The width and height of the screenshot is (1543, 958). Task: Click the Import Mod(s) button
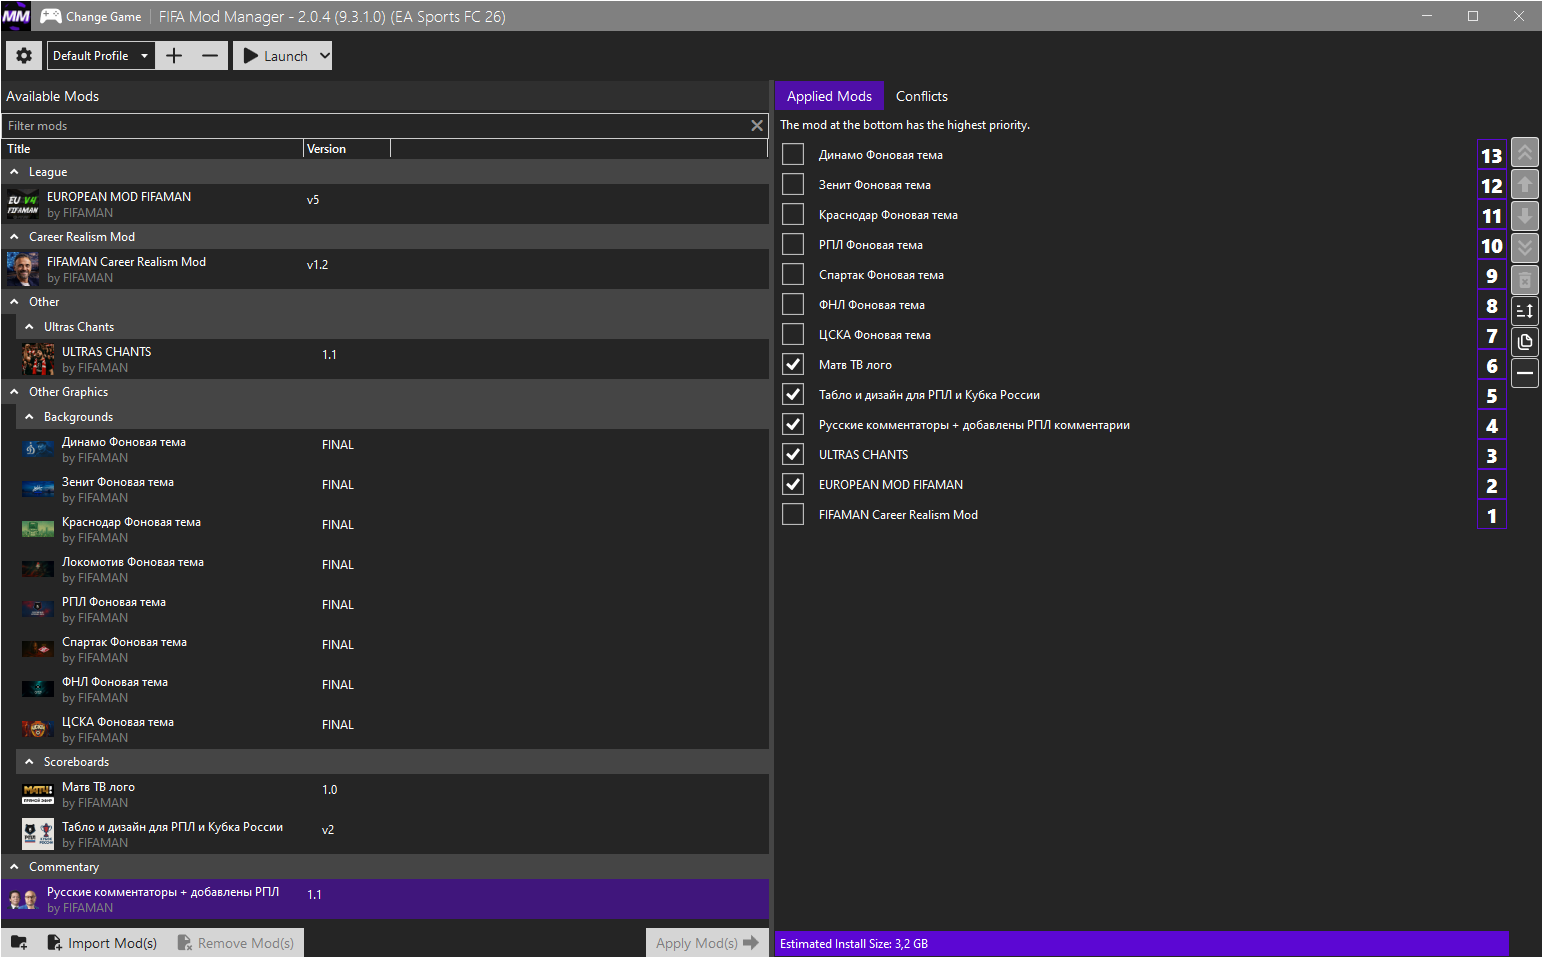(x=102, y=943)
